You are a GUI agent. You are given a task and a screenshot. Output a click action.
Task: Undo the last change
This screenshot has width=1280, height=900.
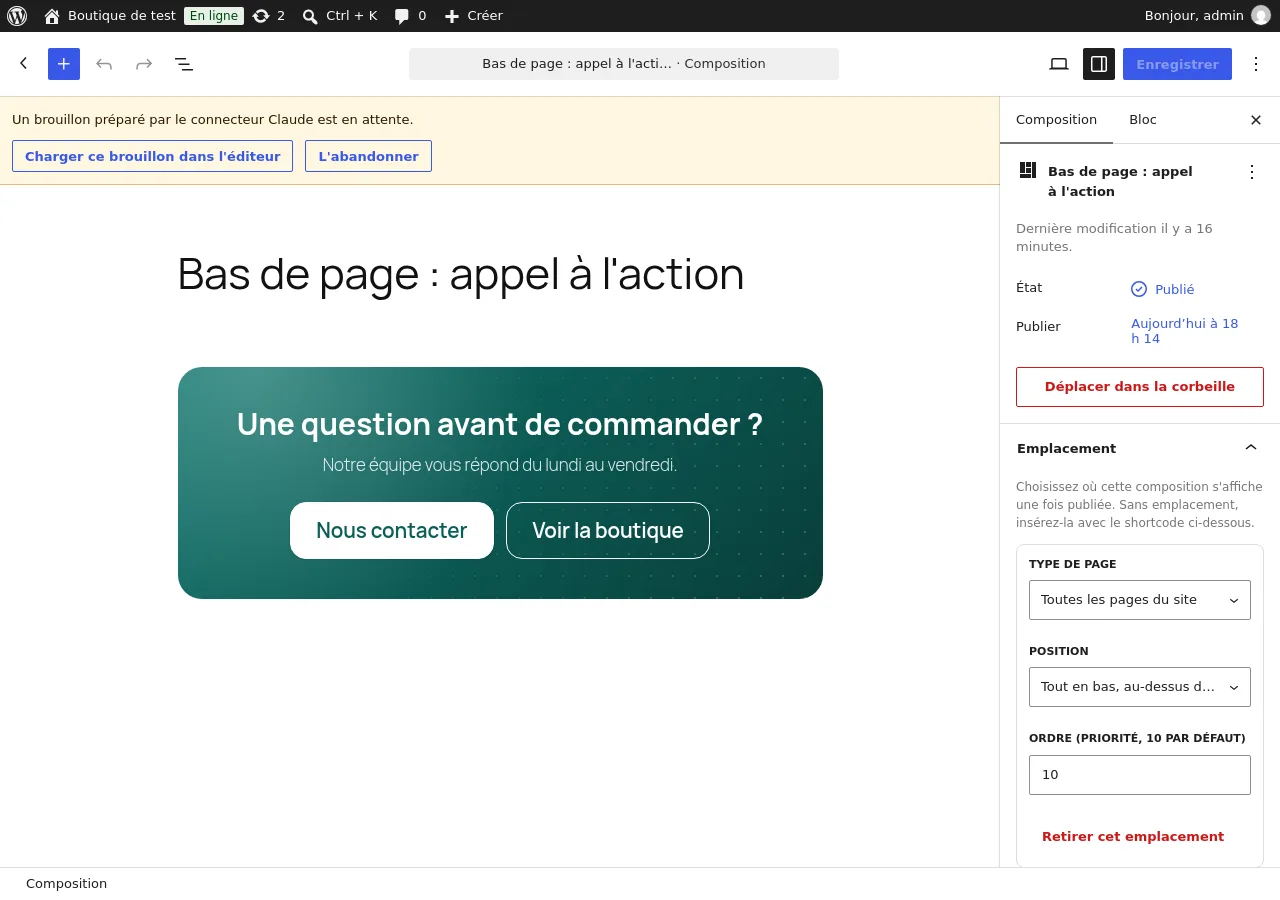click(104, 64)
